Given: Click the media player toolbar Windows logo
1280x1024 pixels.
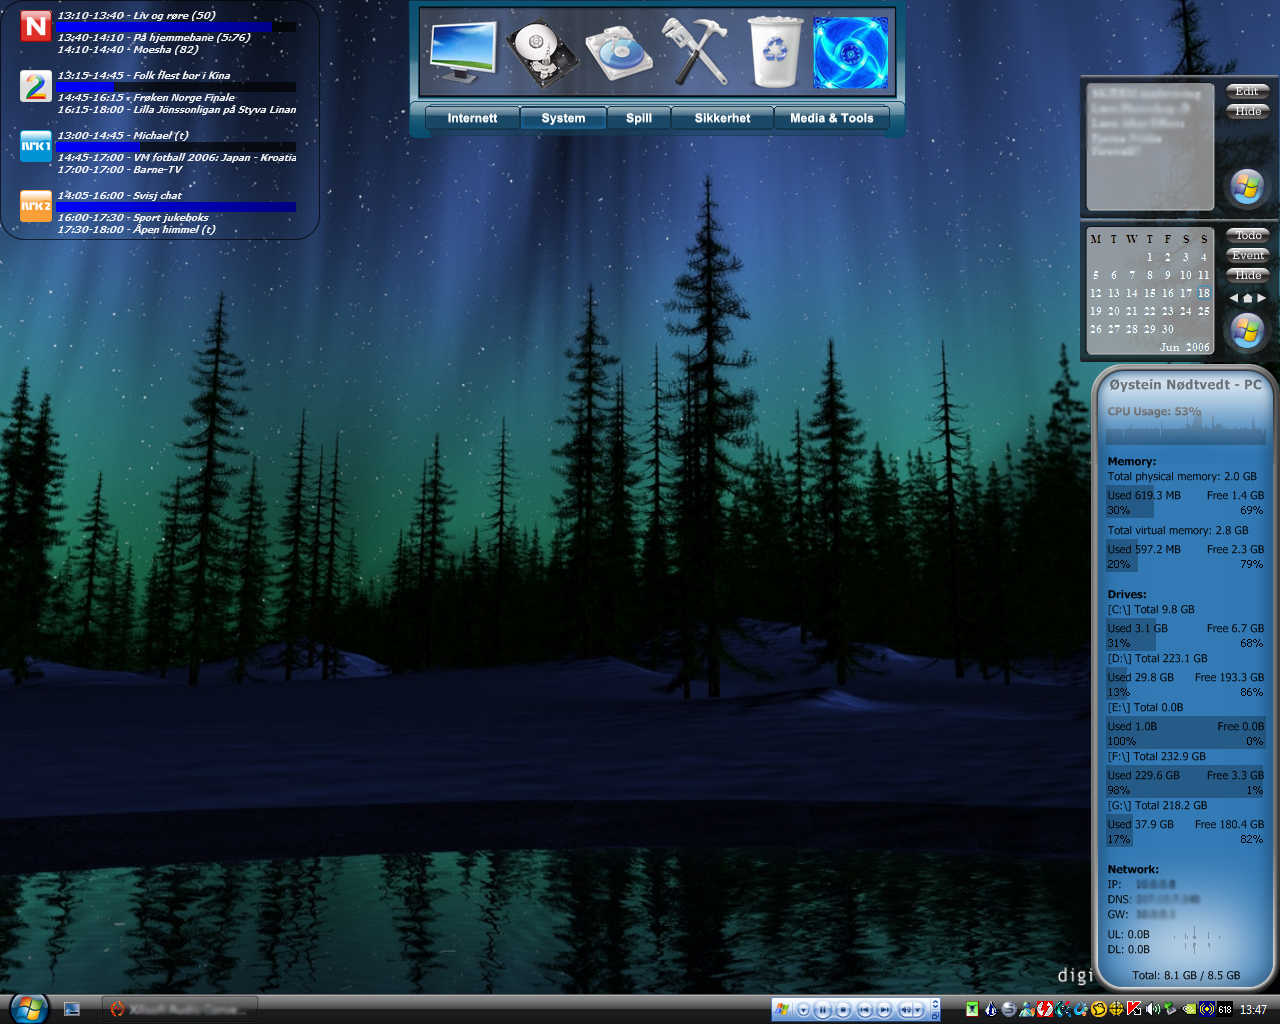Looking at the screenshot, I should pos(782,1010).
